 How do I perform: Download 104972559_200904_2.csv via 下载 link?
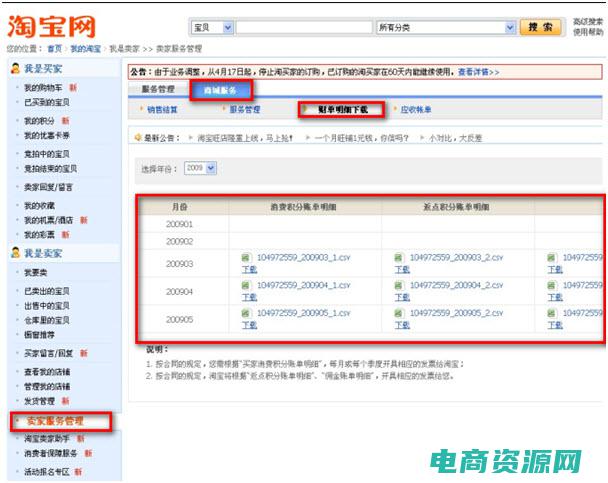click(402, 297)
